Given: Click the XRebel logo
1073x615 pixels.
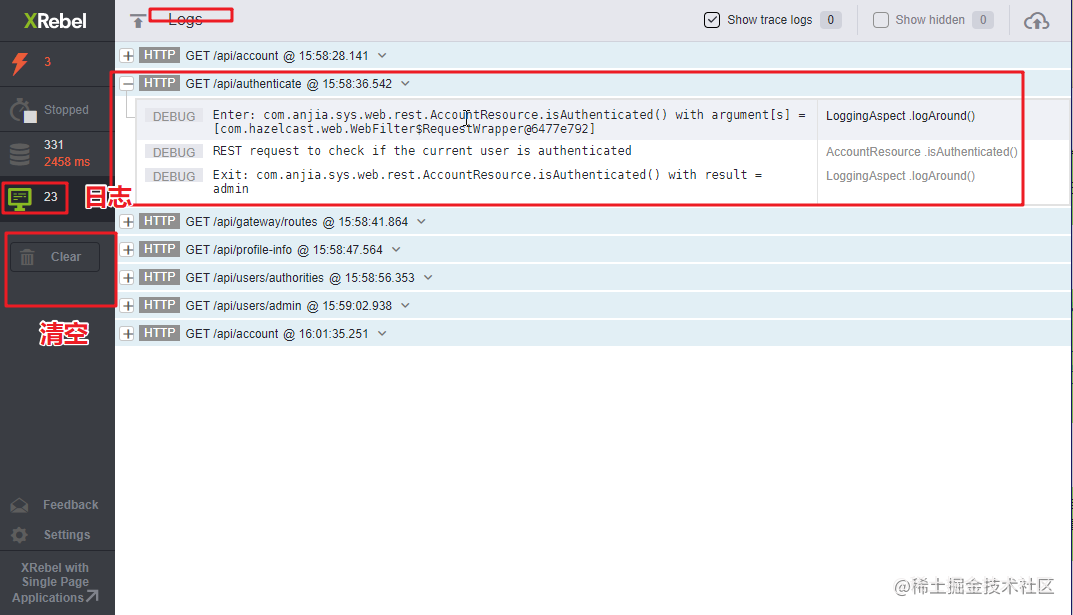Looking at the screenshot, I should (55, 21).
